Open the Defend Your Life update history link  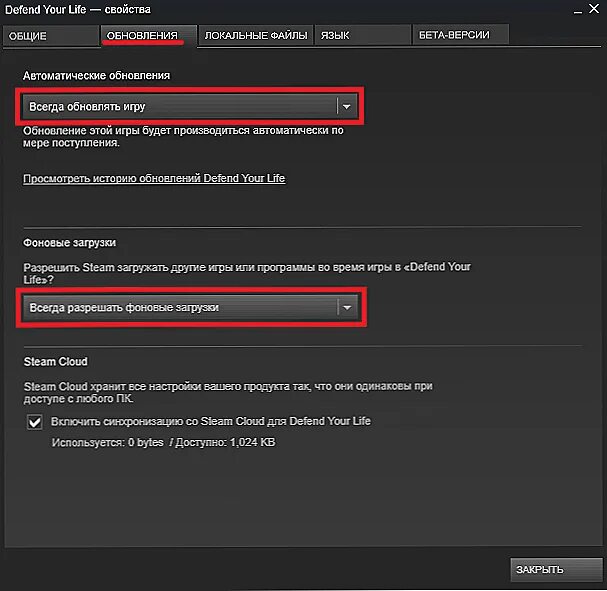point(154,178)
